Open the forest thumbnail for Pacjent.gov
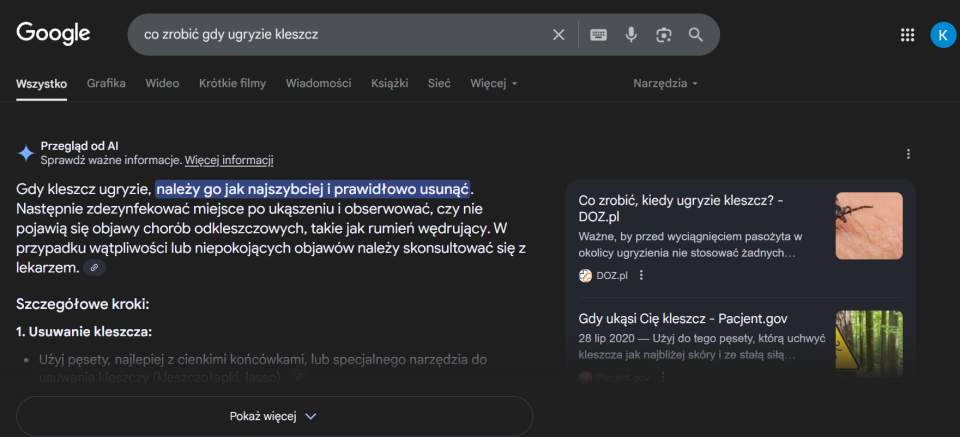960x437 pixels. coord(869,344)
